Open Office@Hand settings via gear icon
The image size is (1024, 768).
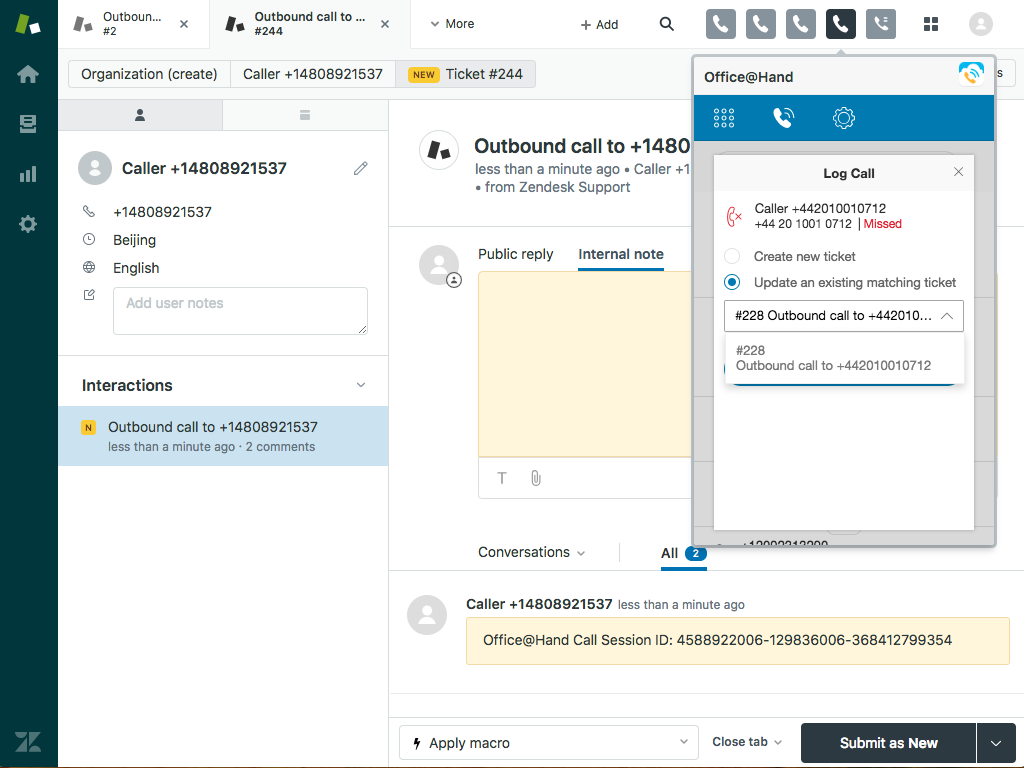(844, 117)
